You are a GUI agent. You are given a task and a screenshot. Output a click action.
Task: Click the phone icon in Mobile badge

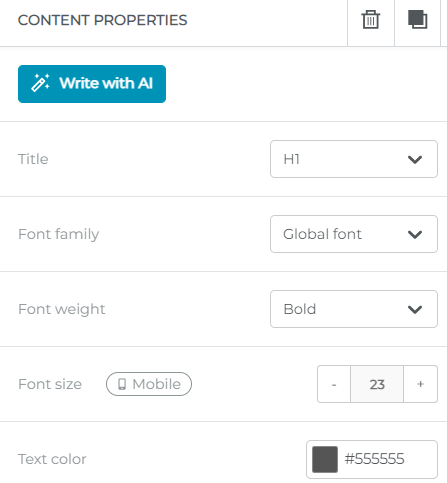click(x=122, y=384)
